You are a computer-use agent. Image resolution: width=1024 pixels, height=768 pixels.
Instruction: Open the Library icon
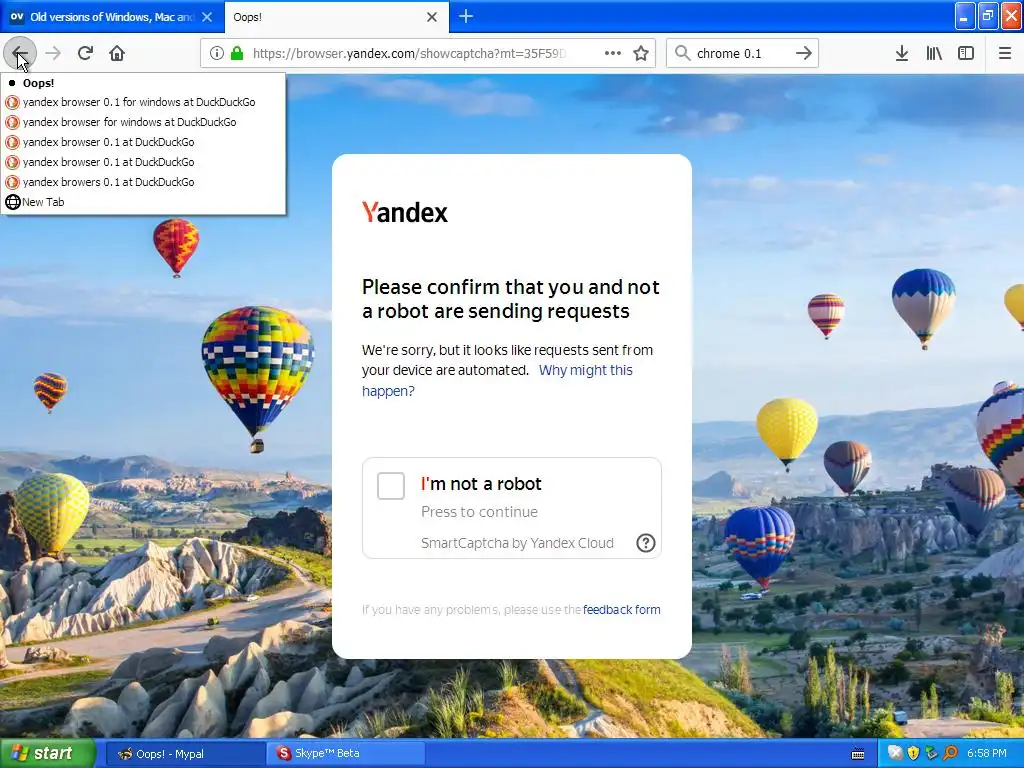[x=934, y=53]
